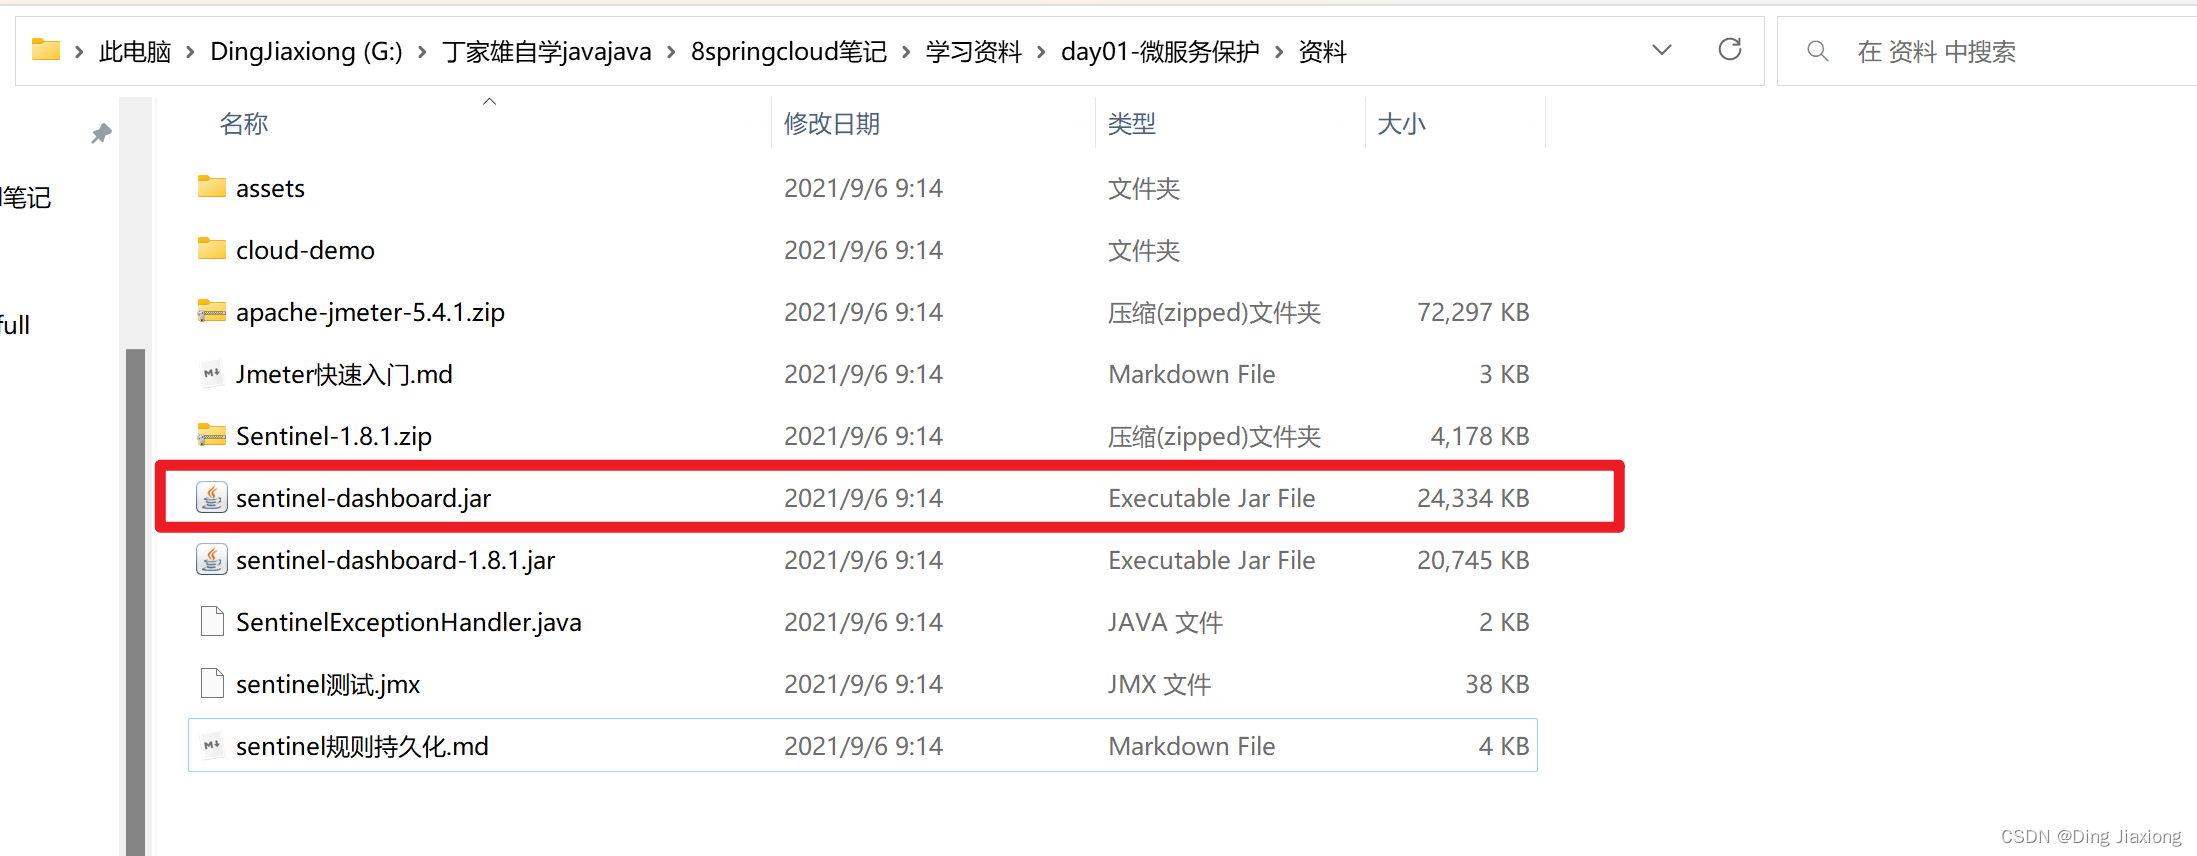This screenshot has width=2197, height=856.
Task: Click 资料 in breadcrumb path
Action: 1322,51
